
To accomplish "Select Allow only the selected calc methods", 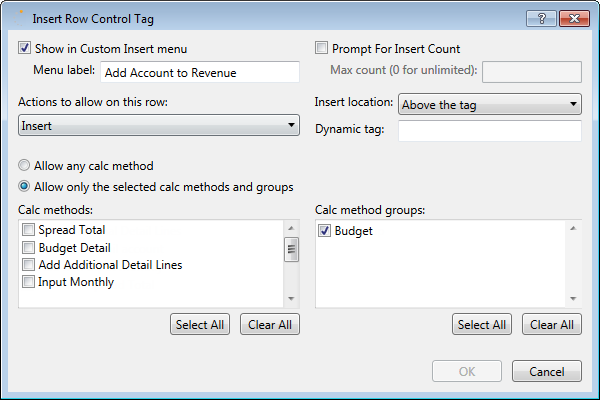I will coord(24,186).
